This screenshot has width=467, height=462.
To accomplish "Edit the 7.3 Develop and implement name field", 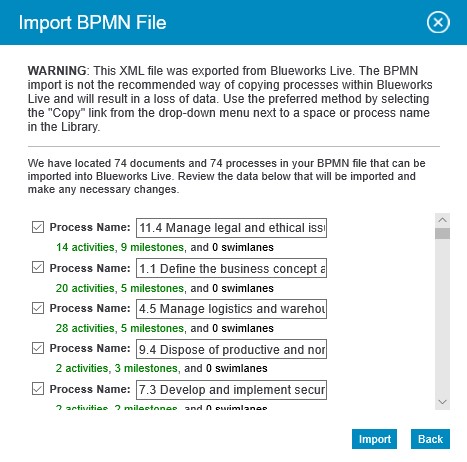I will [x=231, y=390].
